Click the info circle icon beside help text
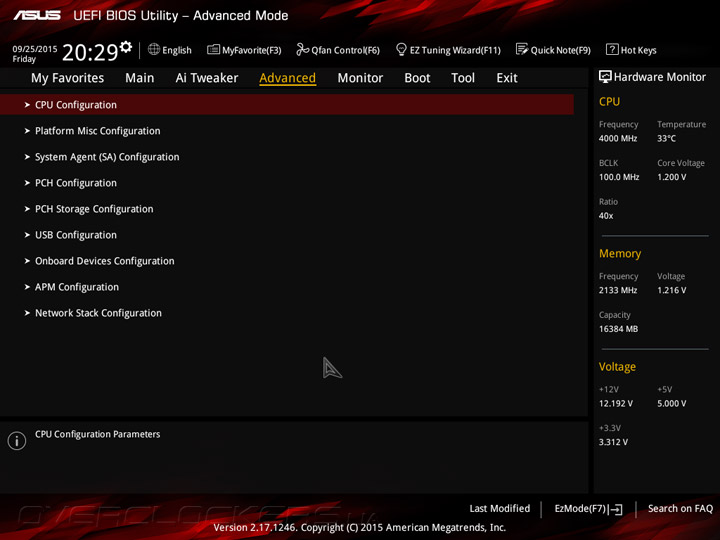This screenshot has height=540, width=720. (17, 441)
